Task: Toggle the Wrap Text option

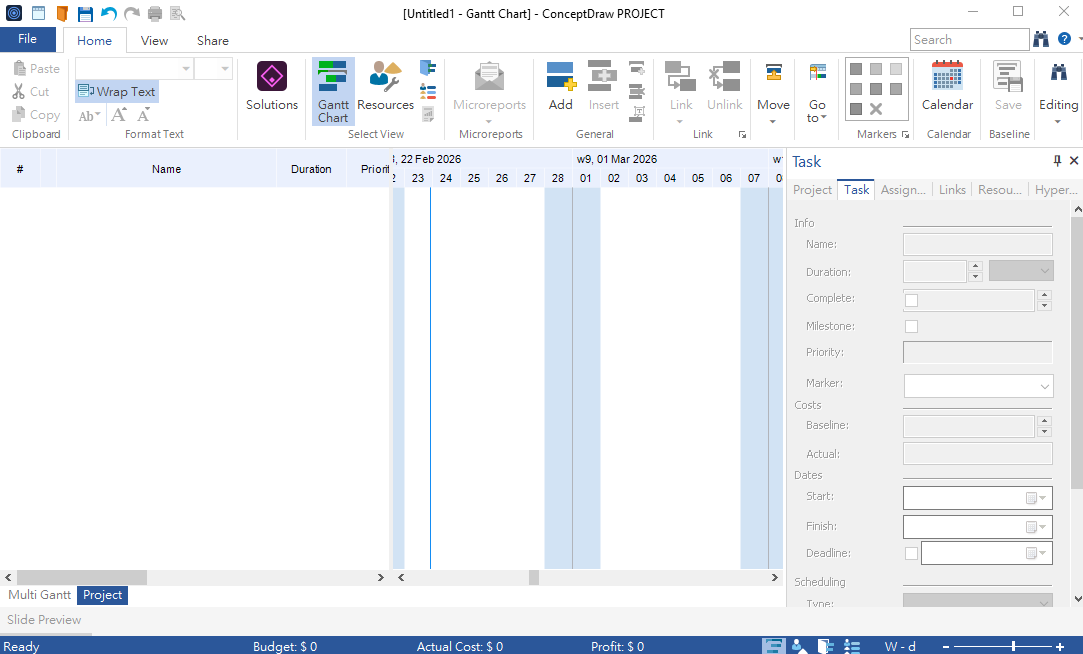Action: point(117,91)
